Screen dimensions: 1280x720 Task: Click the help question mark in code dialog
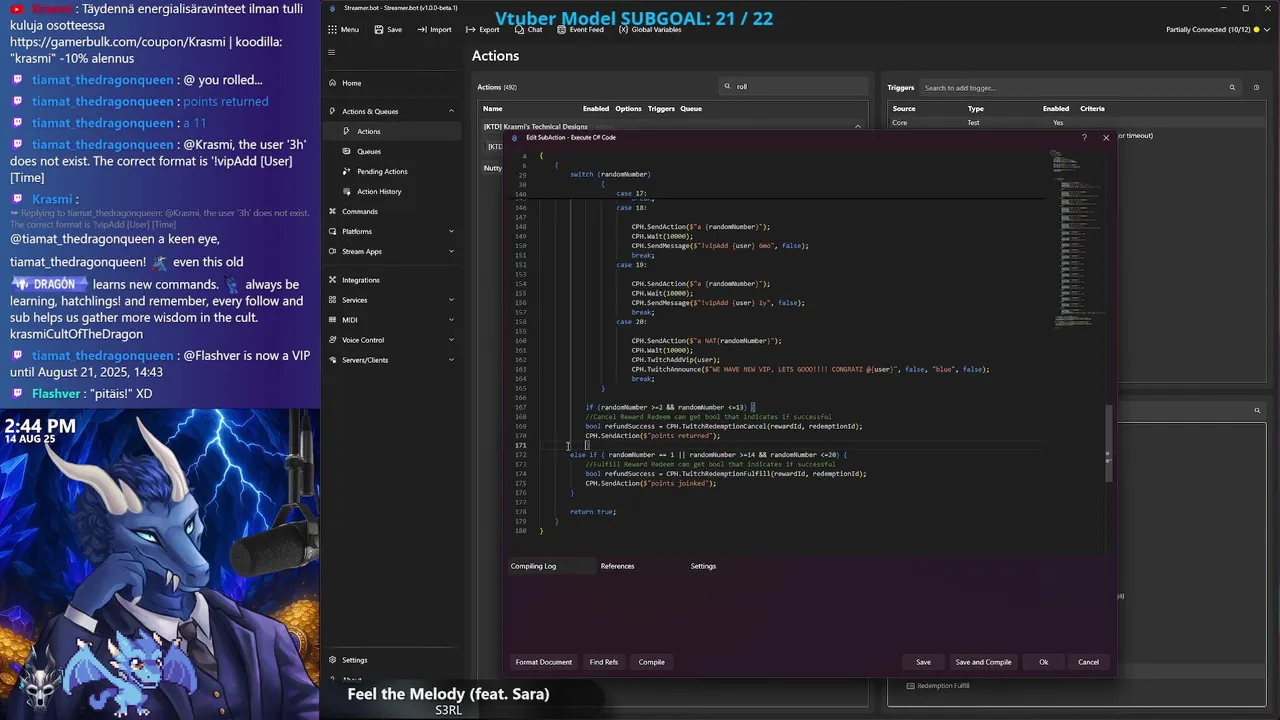(x=1084, y=138)
